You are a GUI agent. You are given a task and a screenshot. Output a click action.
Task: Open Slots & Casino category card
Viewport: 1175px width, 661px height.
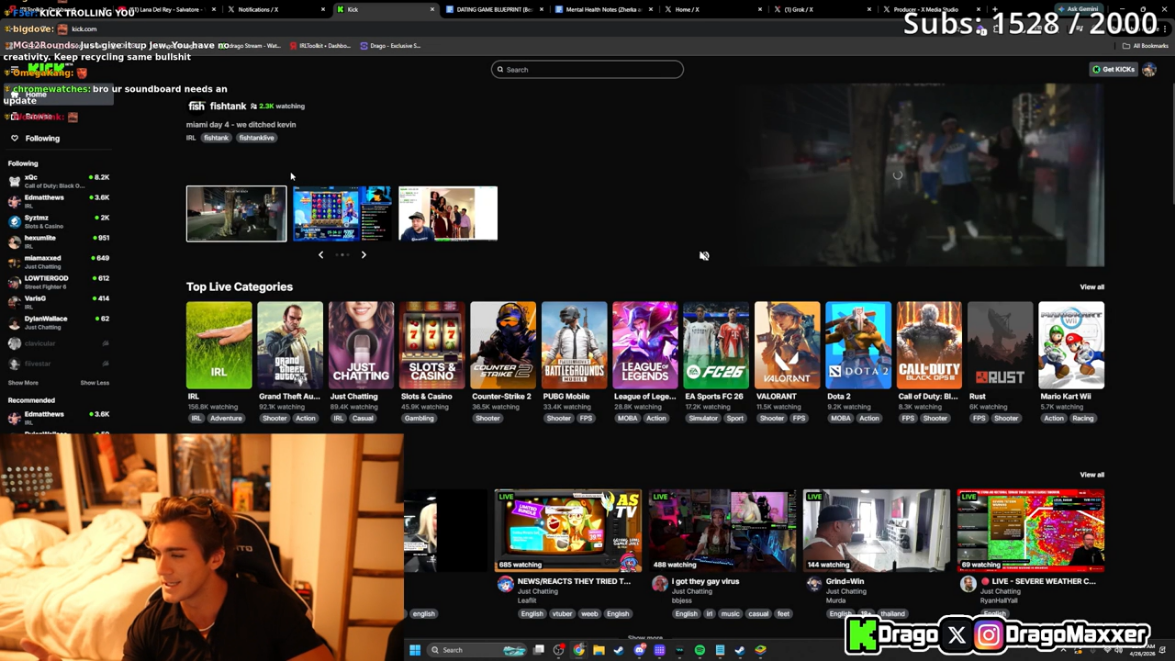click(432, 345)
